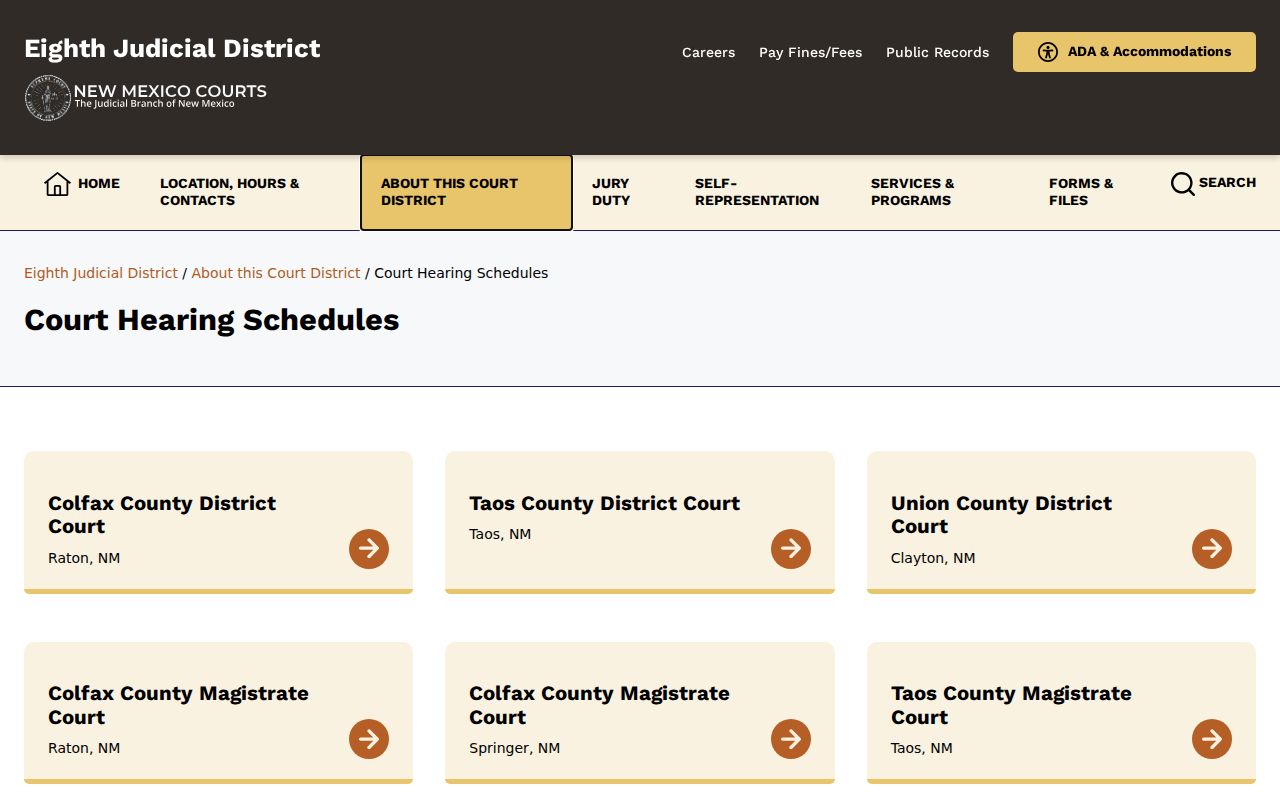Visit the Public Records link

[937, 52]
